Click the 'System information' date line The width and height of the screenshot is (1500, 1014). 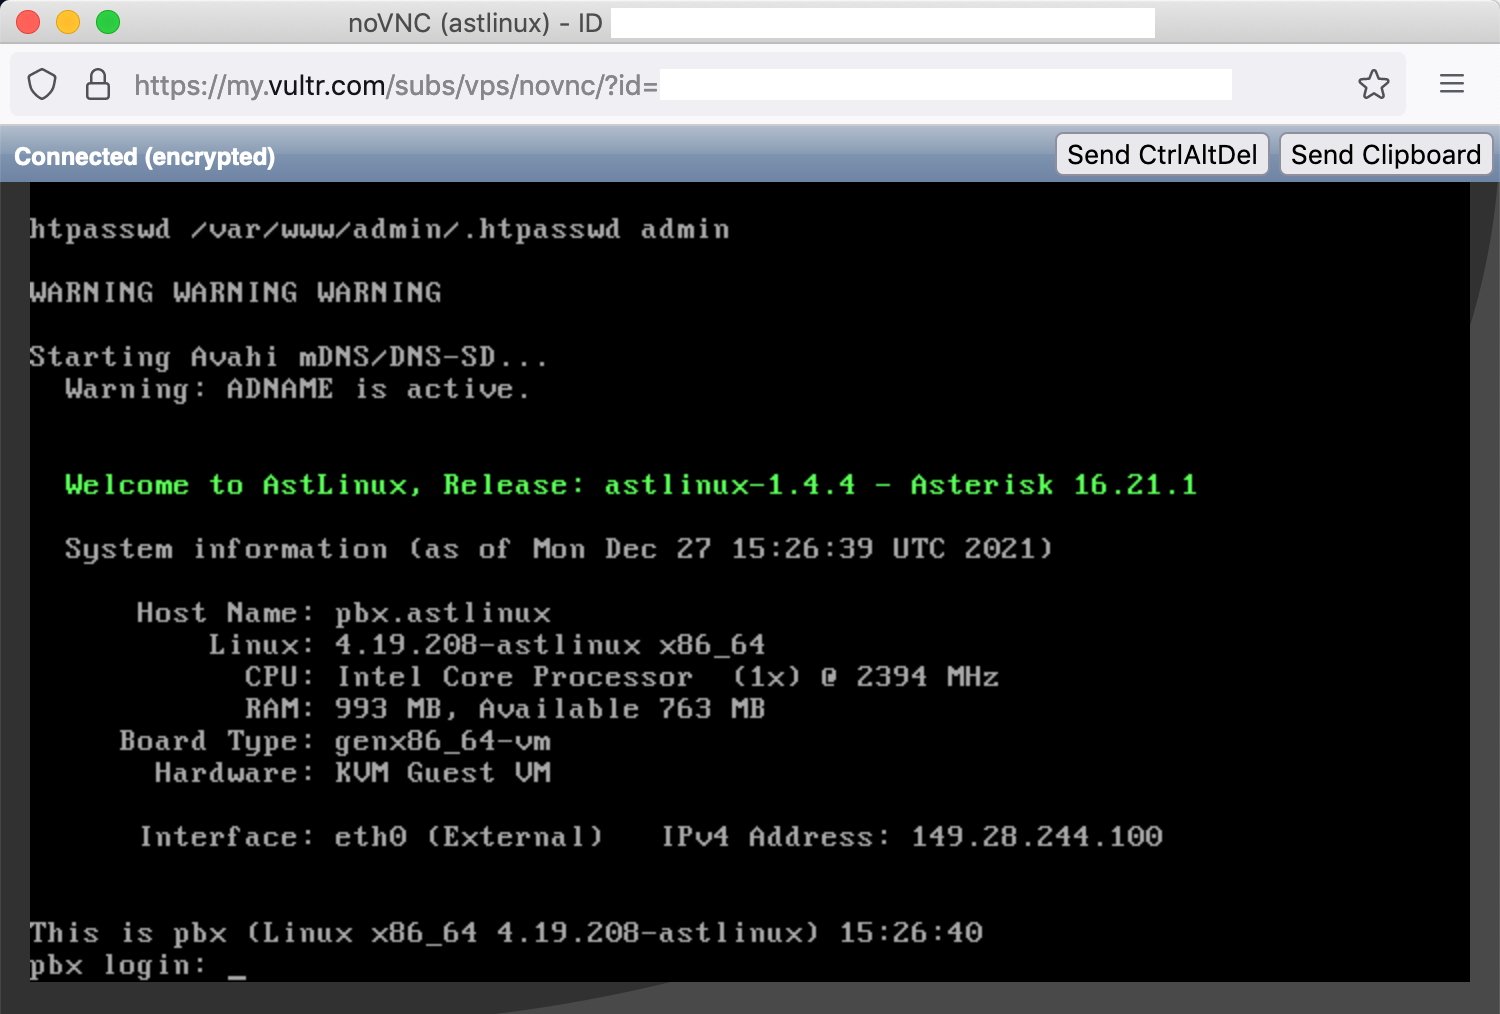pos(559,549)
